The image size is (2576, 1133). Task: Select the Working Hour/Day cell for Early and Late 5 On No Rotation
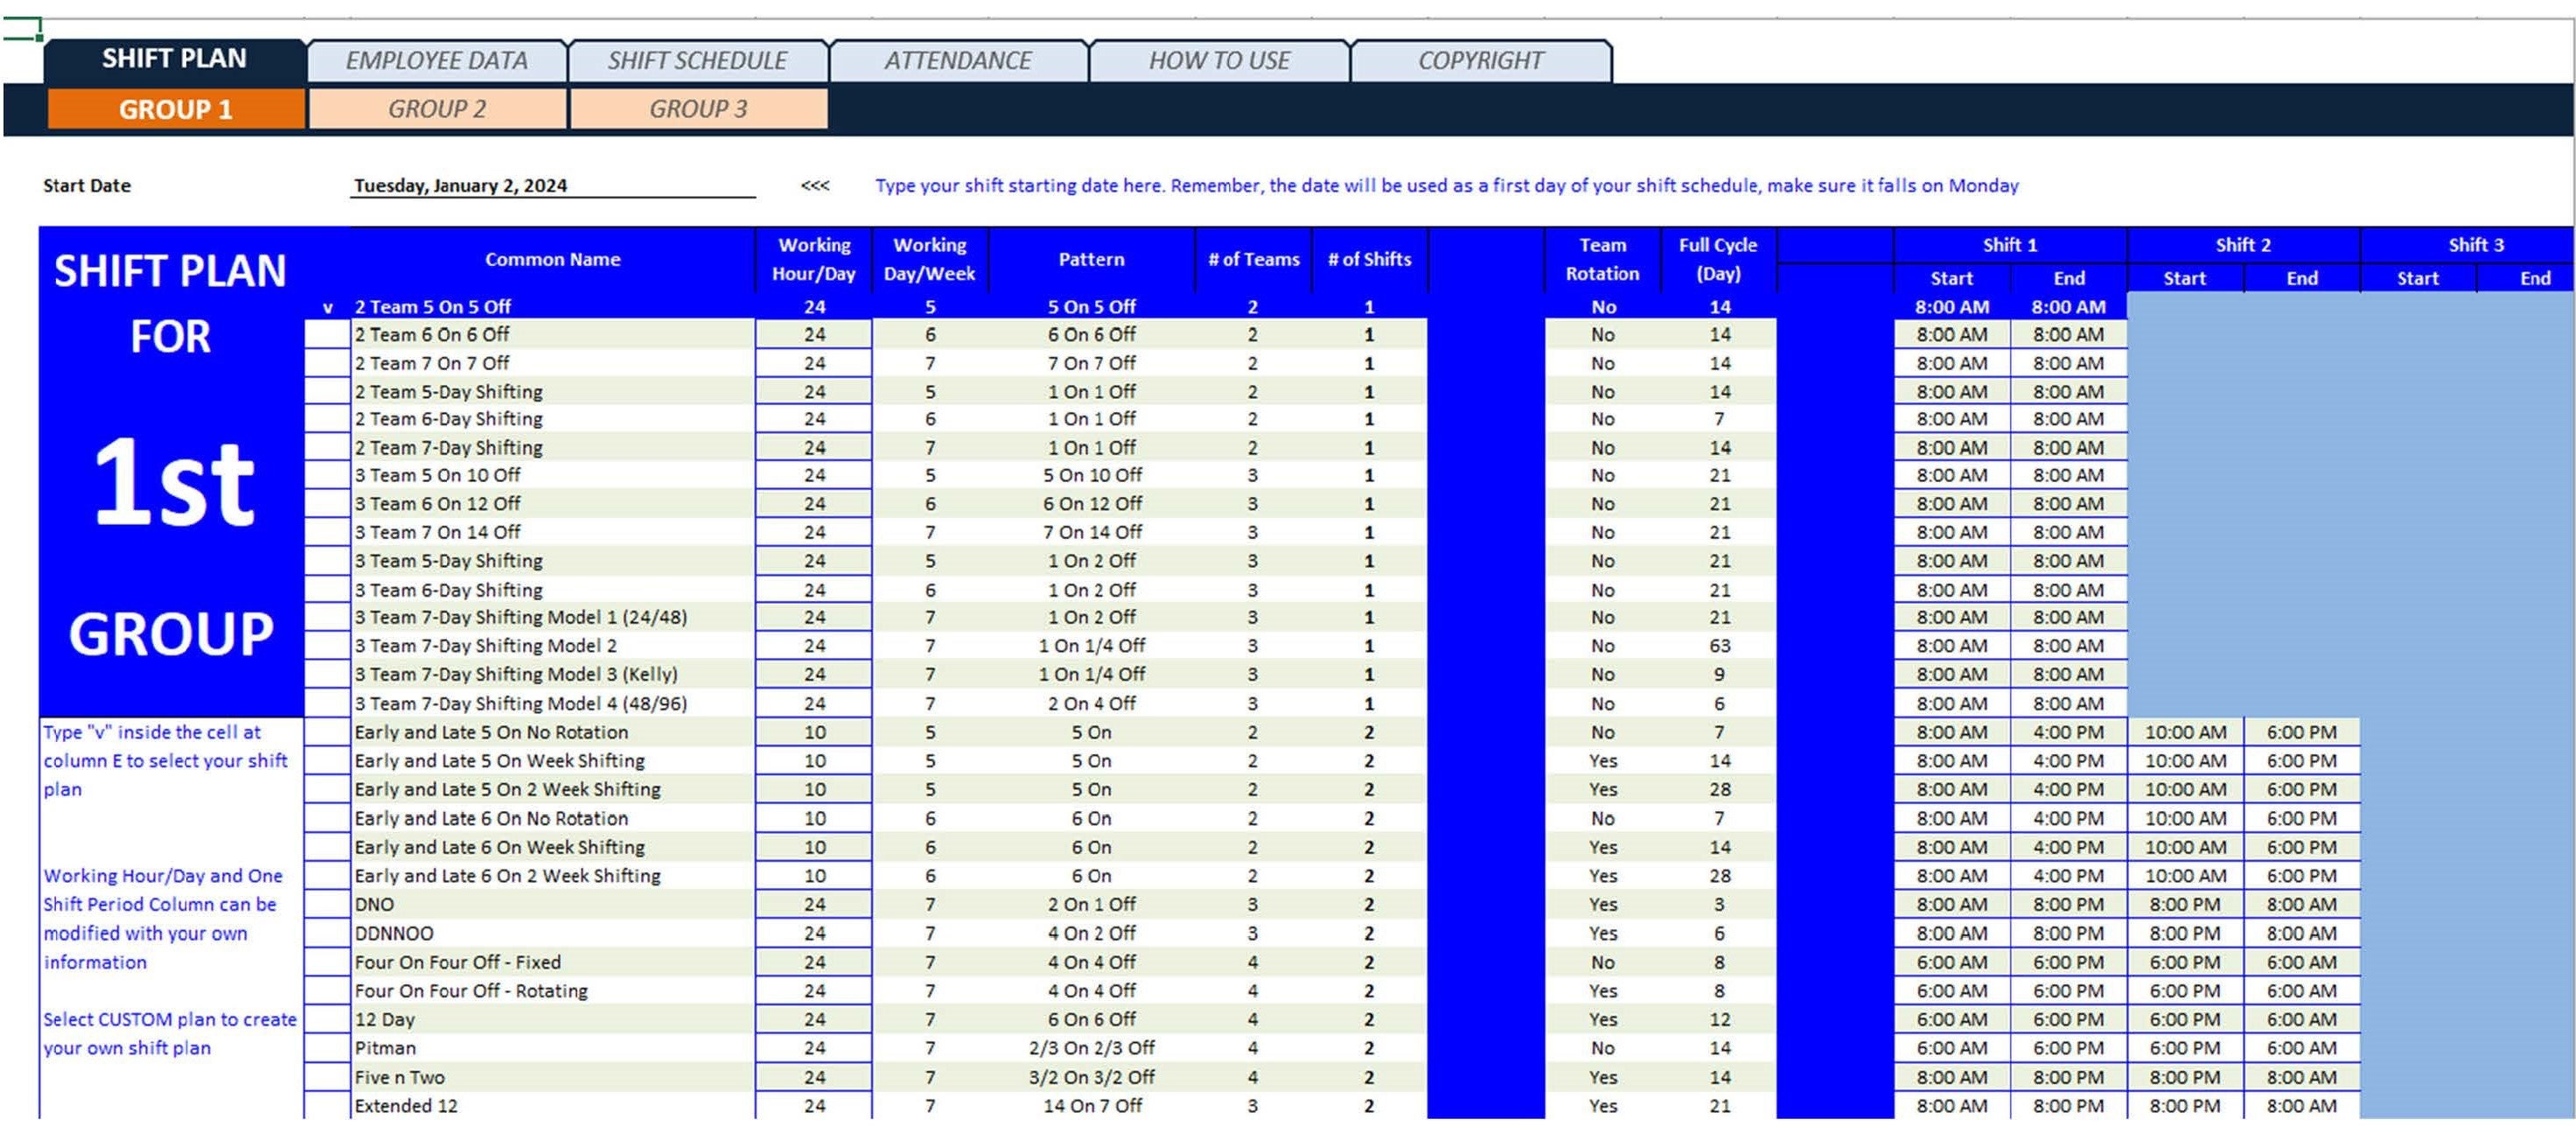tap(815, 732)
